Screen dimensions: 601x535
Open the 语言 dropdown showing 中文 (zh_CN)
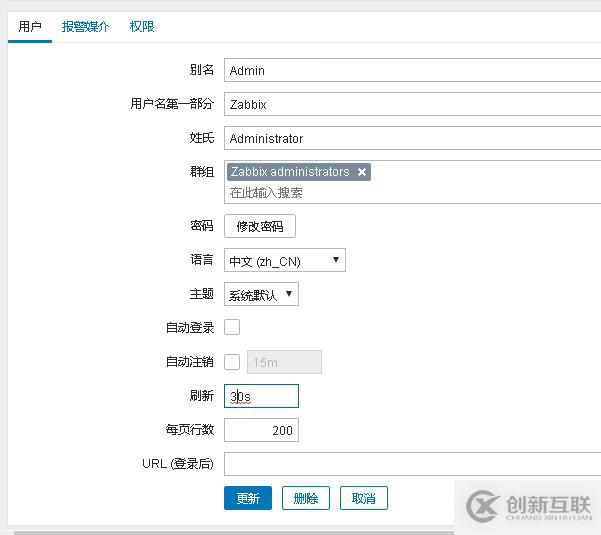pos(285,260)
